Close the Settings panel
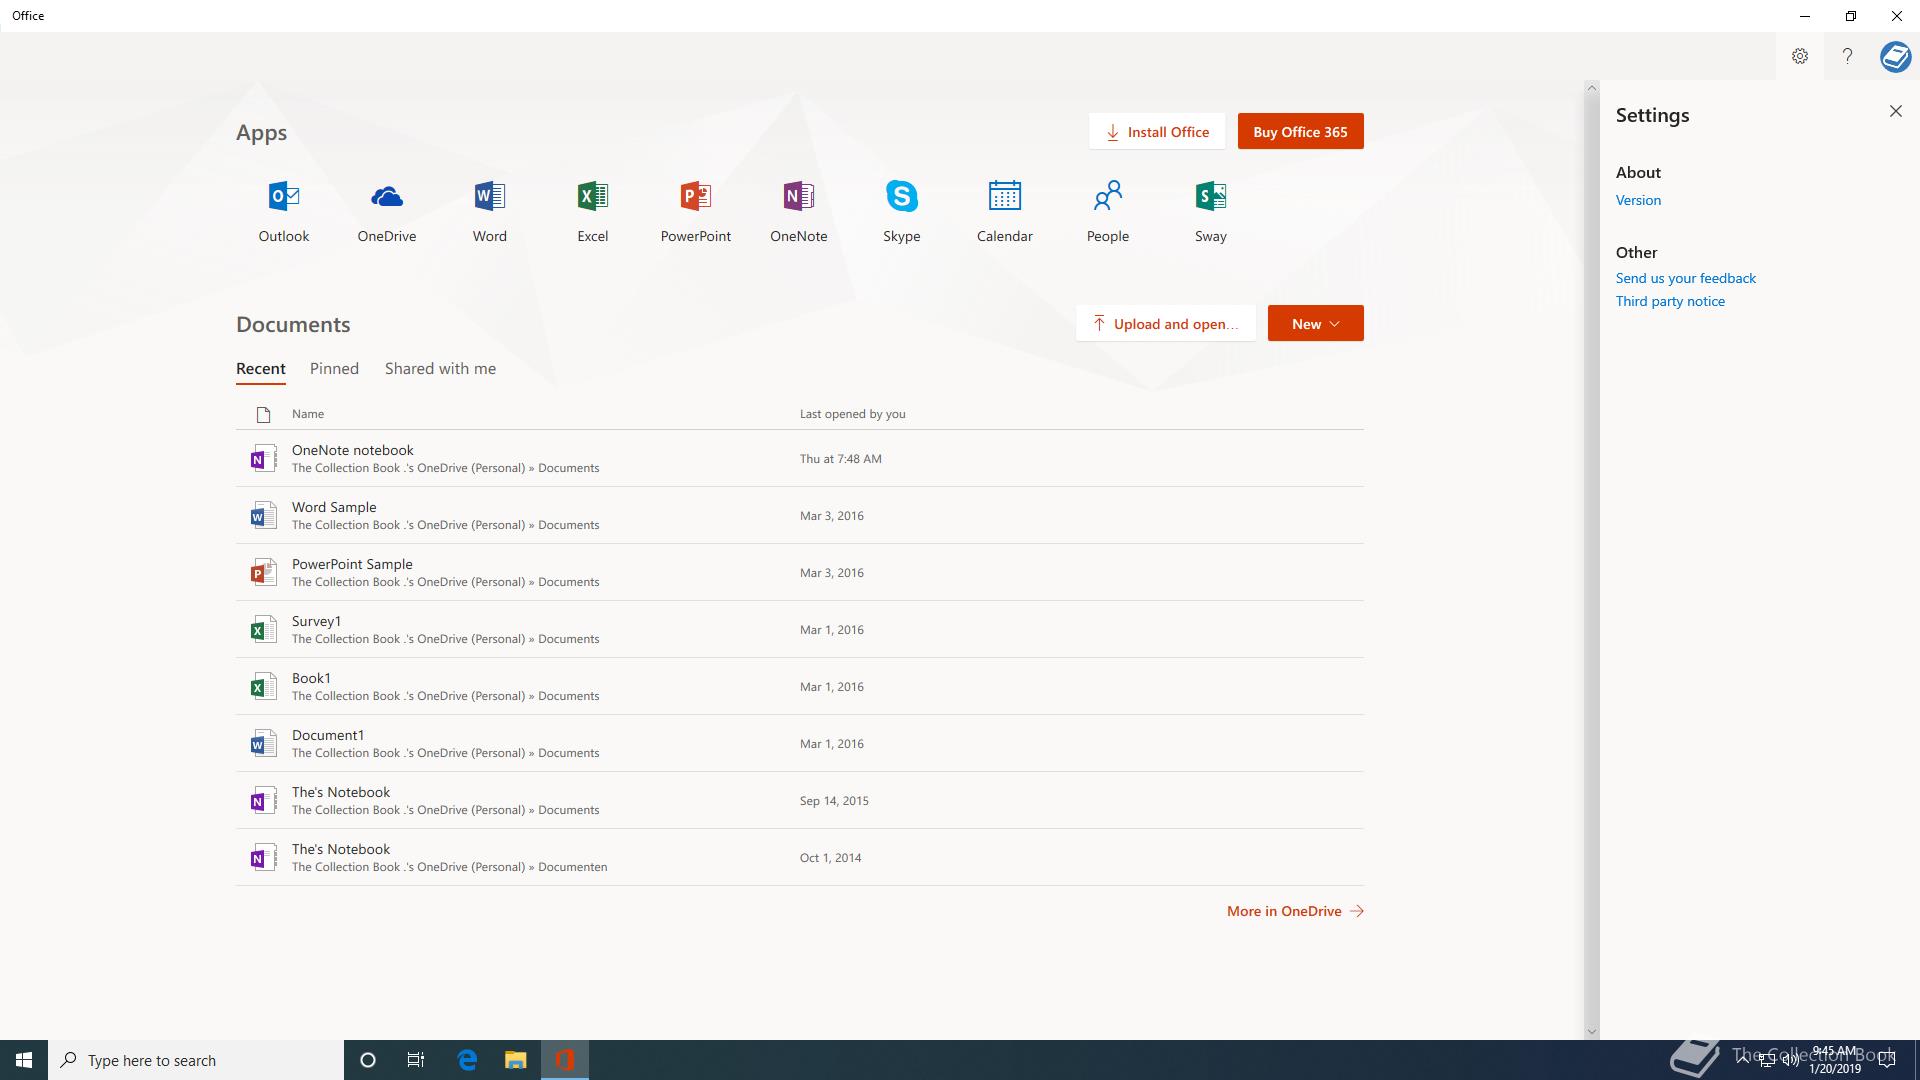This screenshot has height=1080, width=1920. click(1895, 111)
